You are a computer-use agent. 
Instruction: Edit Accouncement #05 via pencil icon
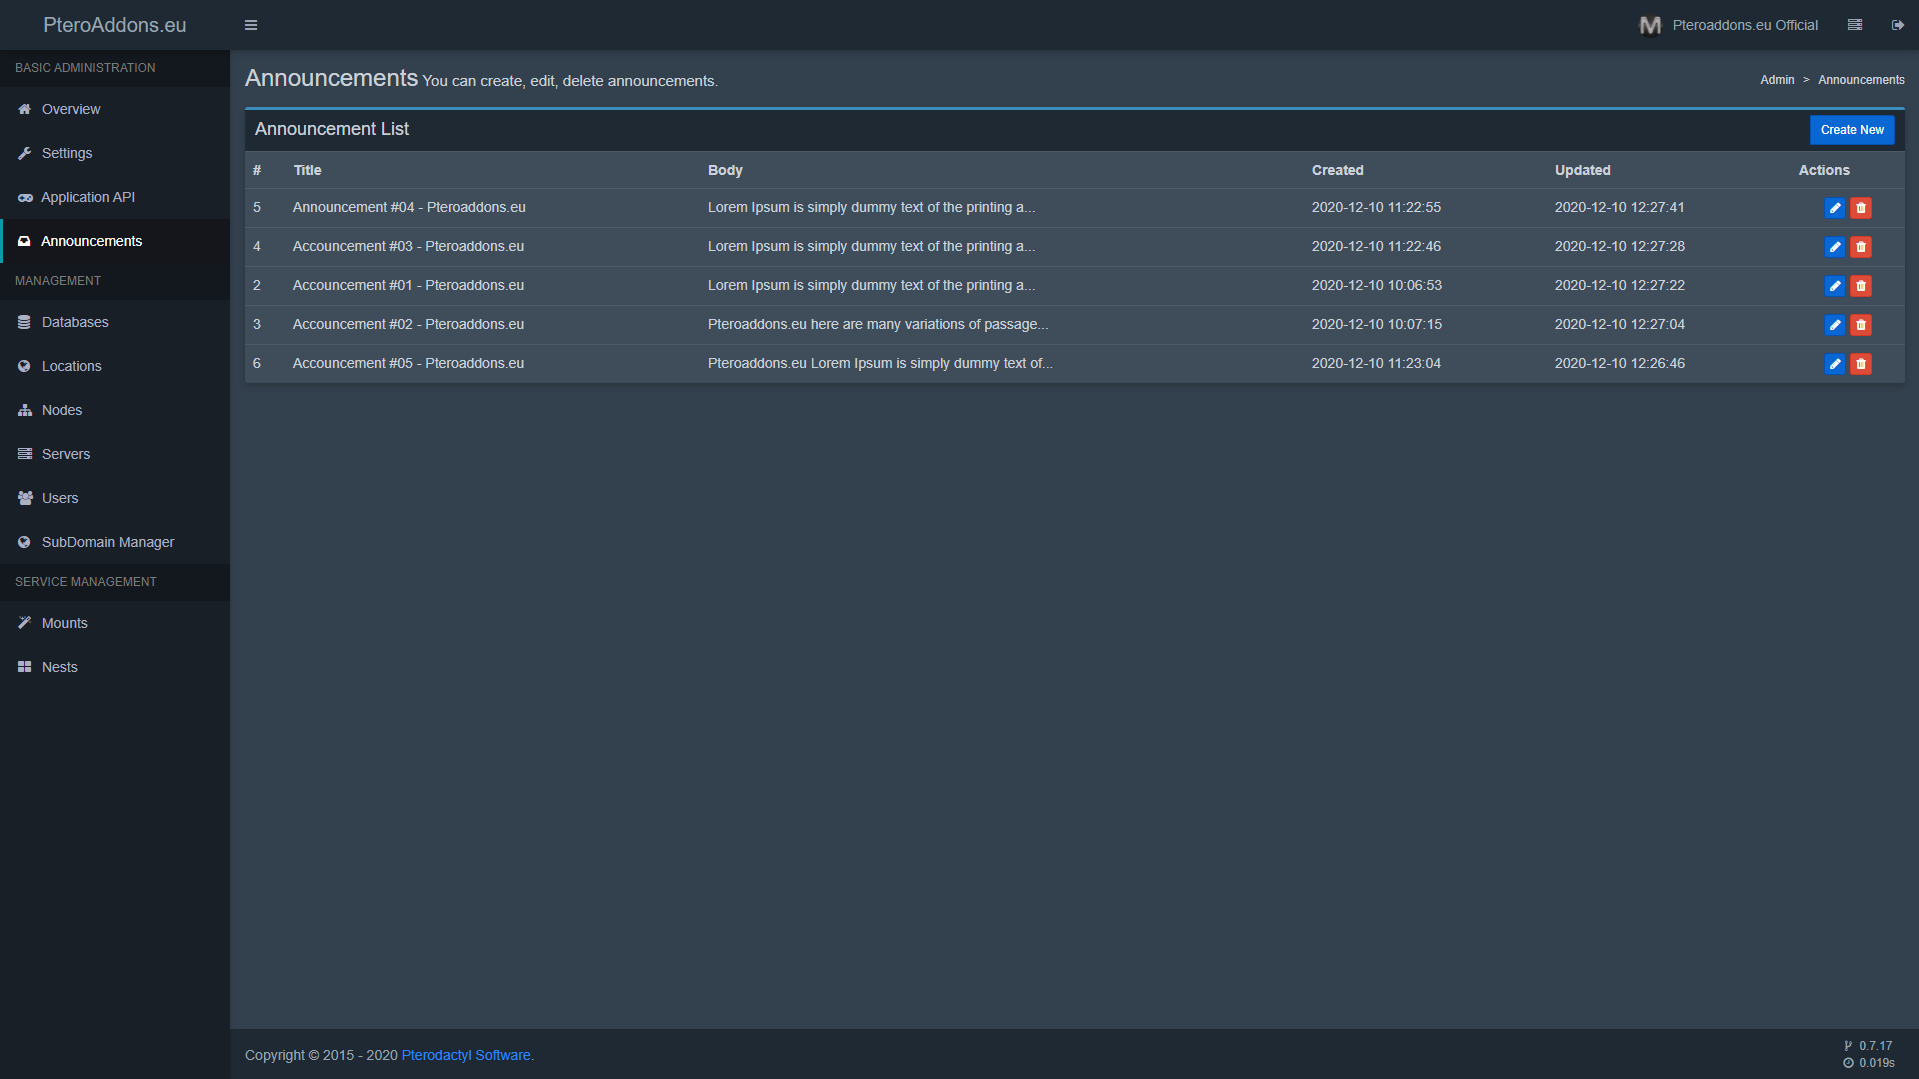pos(1834,364)
